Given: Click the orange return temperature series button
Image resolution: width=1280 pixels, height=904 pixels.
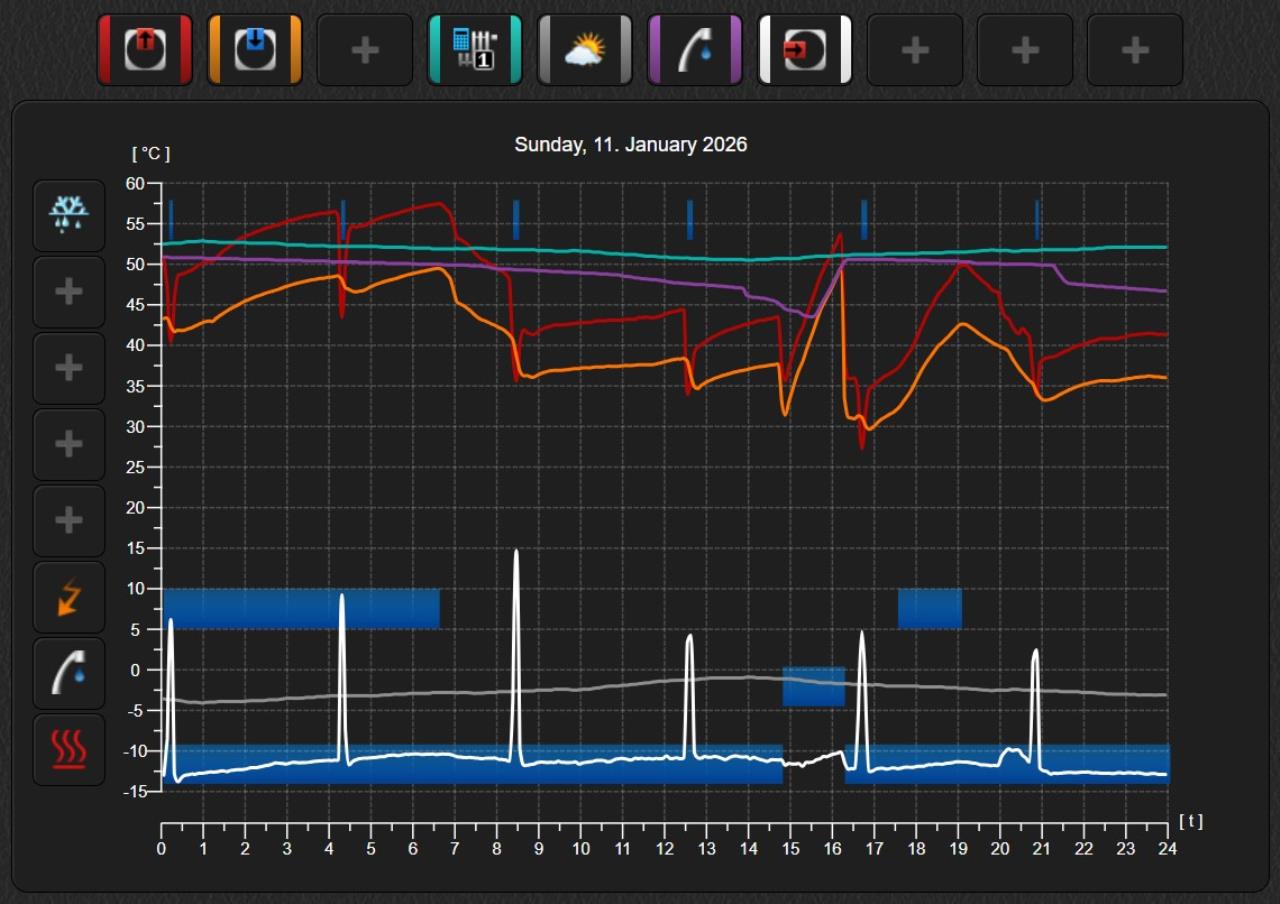Looking at the screenshot, I should 255,50.
